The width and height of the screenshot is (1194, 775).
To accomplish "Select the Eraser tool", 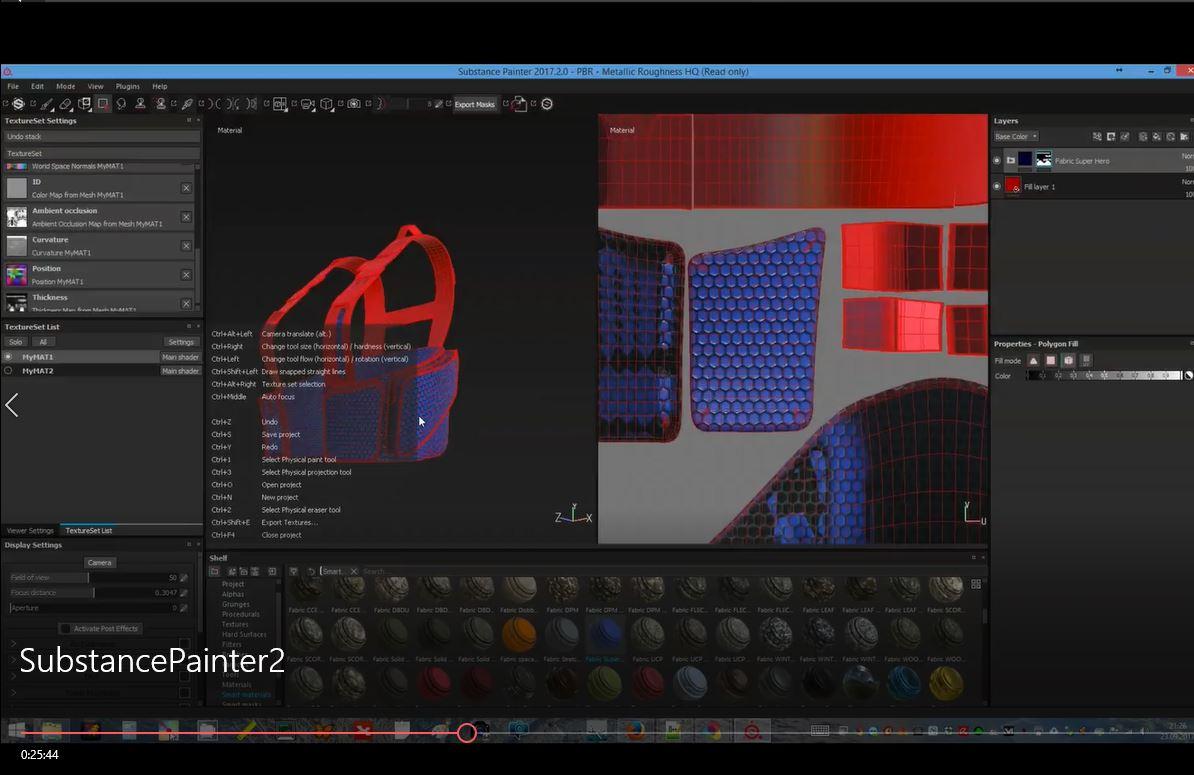I will pyautogui.click(x=65, y=104).
